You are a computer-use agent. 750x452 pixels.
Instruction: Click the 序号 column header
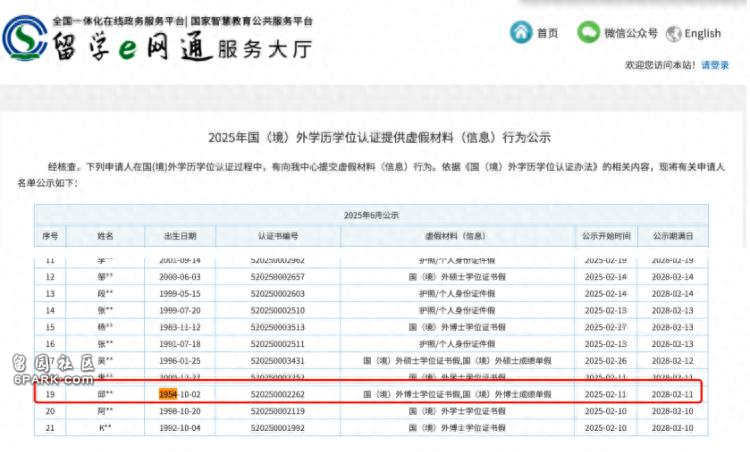50,236
